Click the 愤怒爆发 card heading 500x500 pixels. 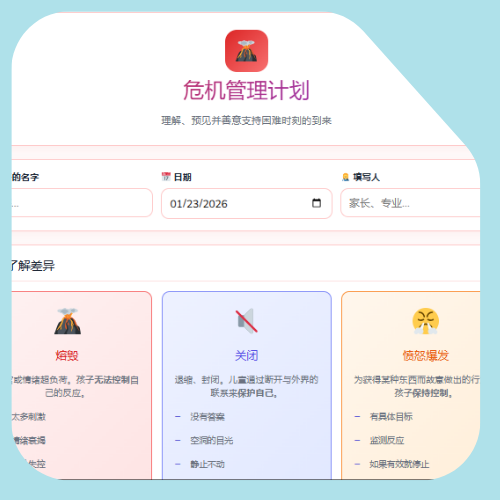(x=426, y=356)
